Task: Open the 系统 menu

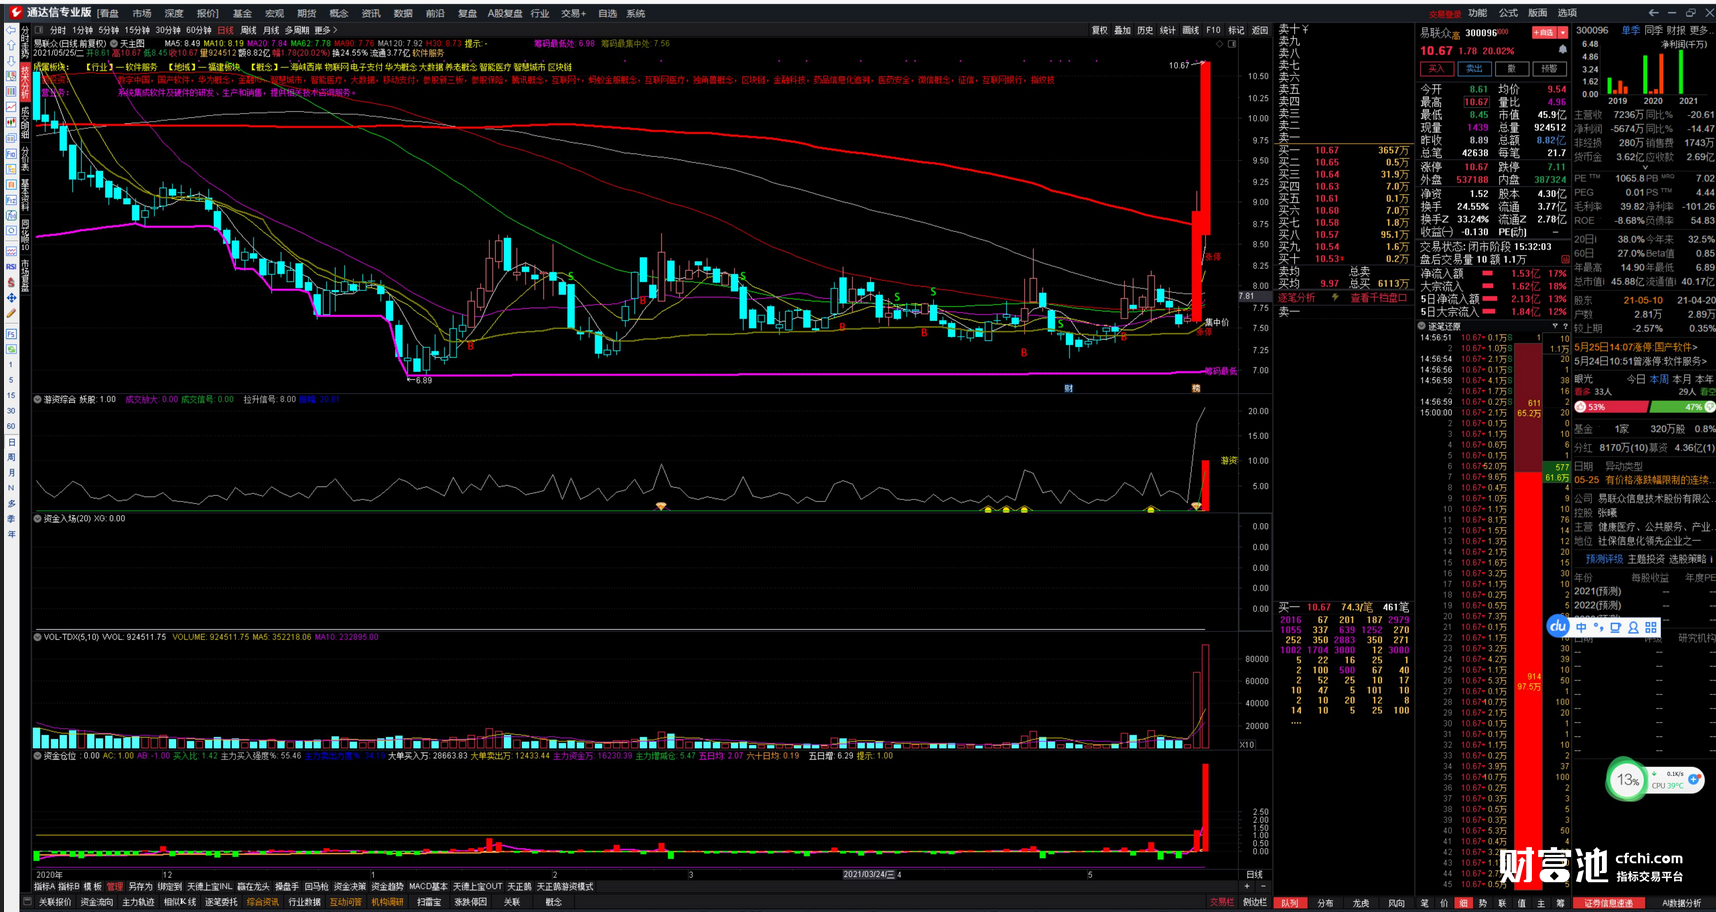Action: tap(635, 13)
